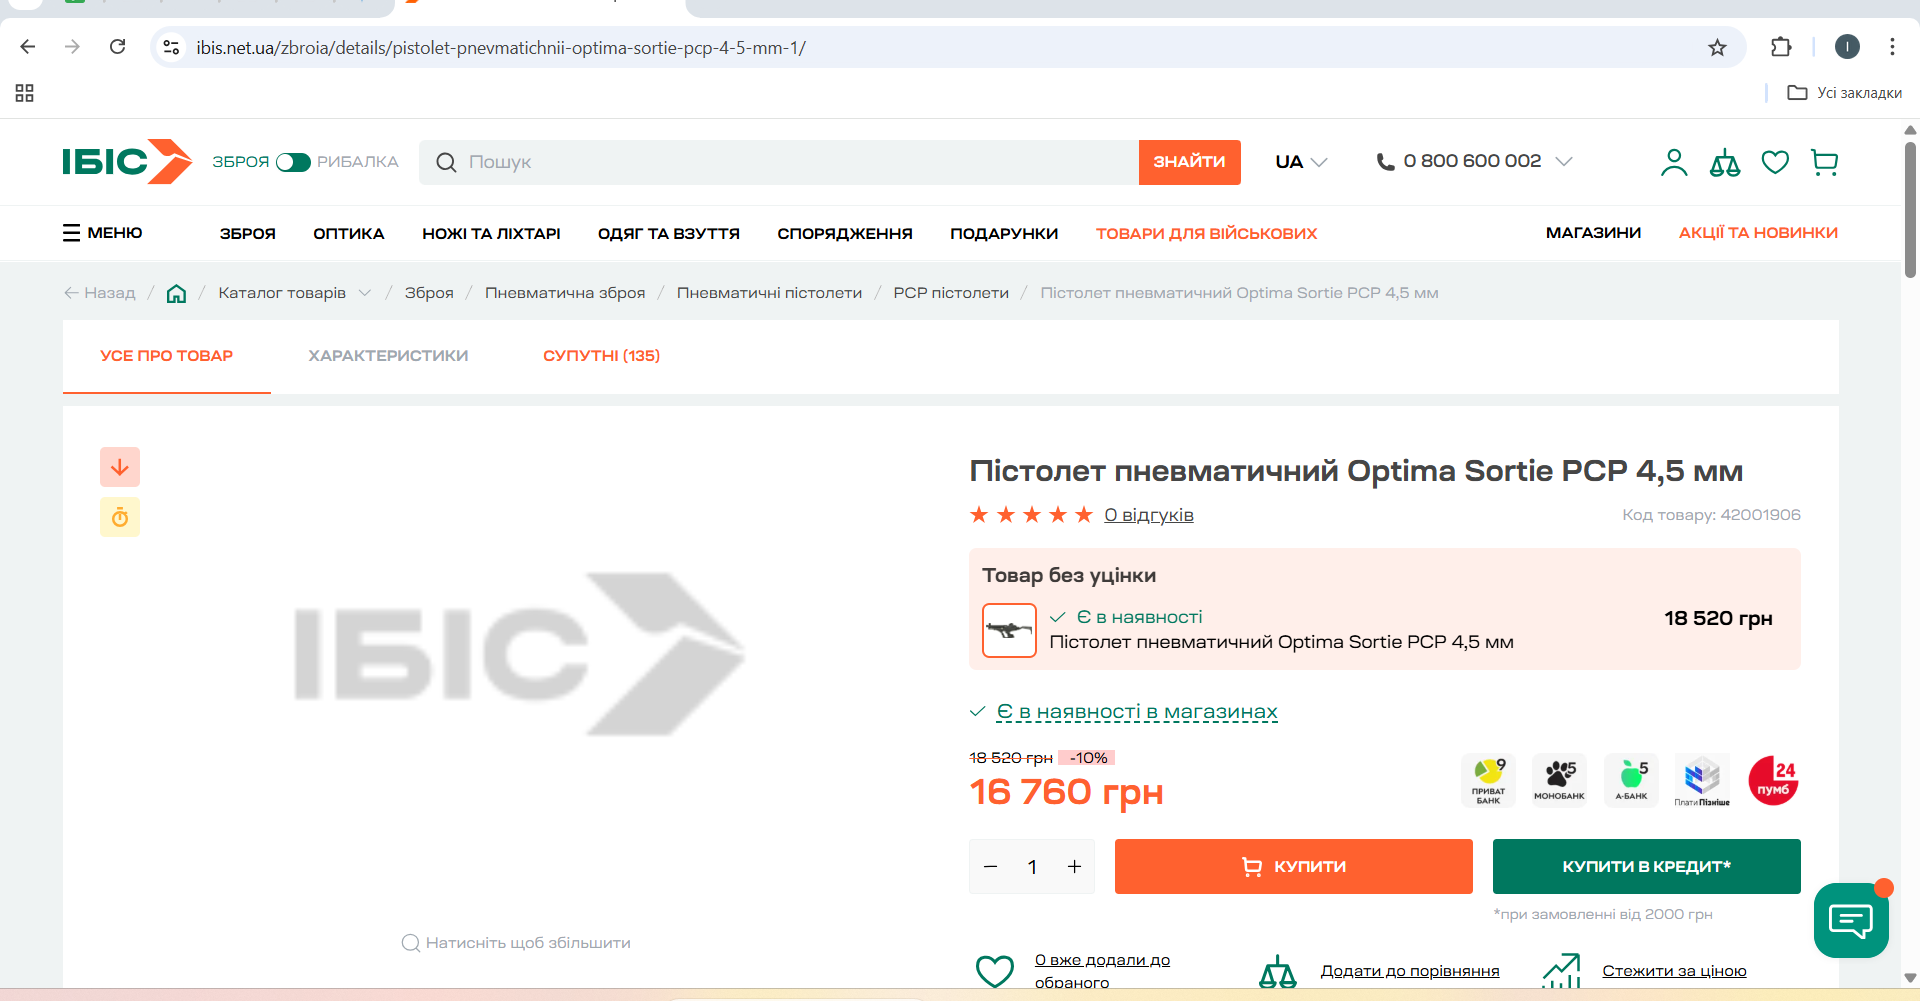Open Chrome three-dot menu
This screenshot has height=1001, width=1920.
click(1892, 47)
